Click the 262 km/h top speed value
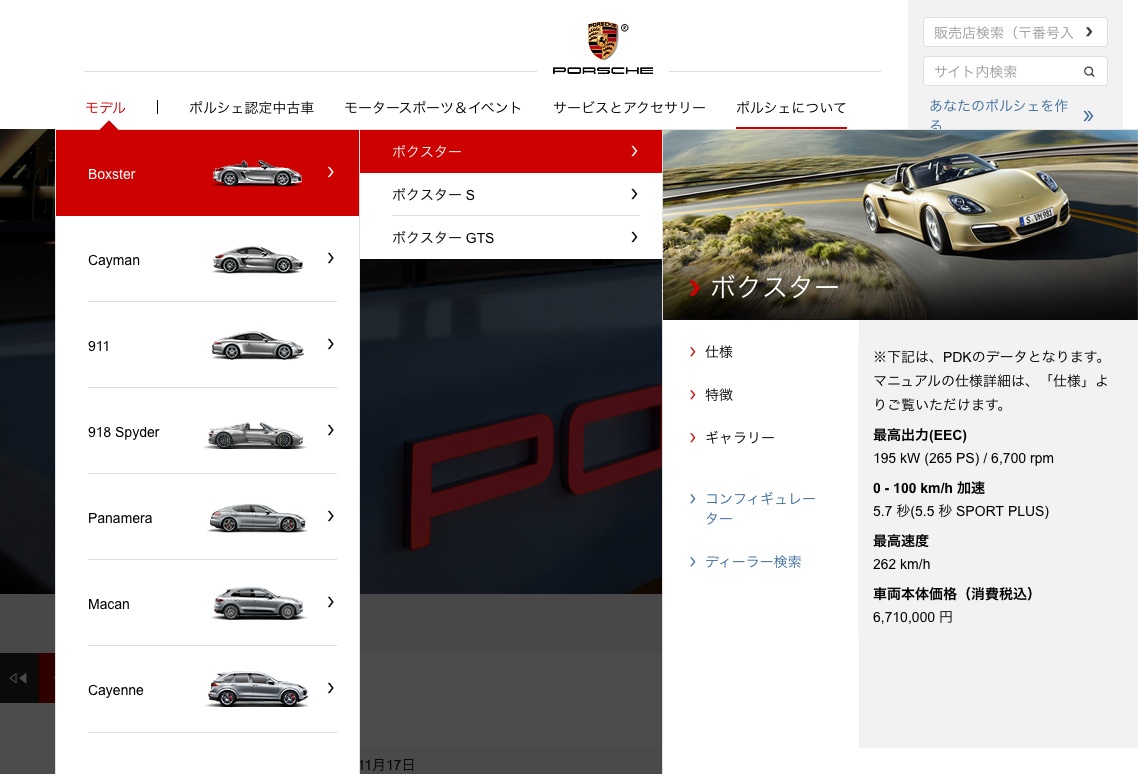The width and height of the screenshot is (1138, 774). [x=901, y=564]
